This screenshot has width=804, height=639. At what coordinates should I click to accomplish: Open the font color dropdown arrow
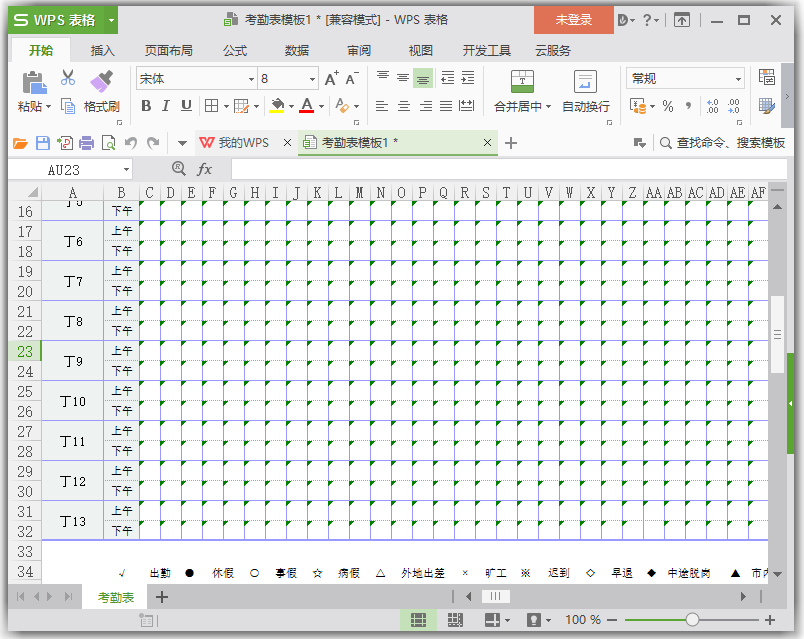[x=319, y=105]
